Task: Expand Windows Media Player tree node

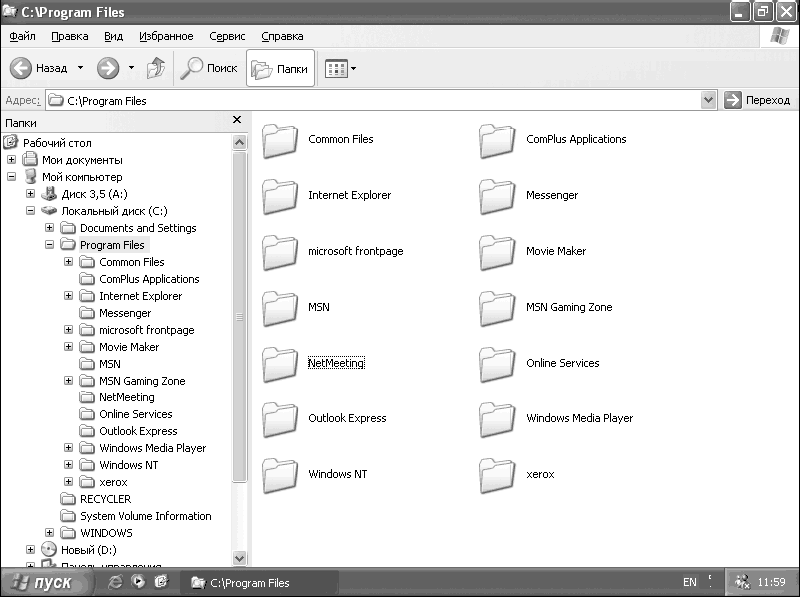Action: (x=68, y=447)
